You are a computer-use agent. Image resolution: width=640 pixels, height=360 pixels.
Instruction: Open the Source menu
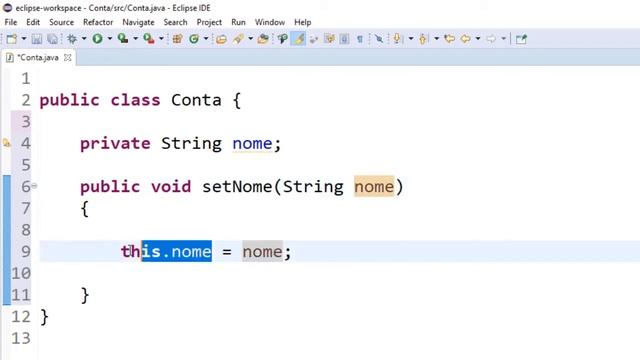pos(62,22)
